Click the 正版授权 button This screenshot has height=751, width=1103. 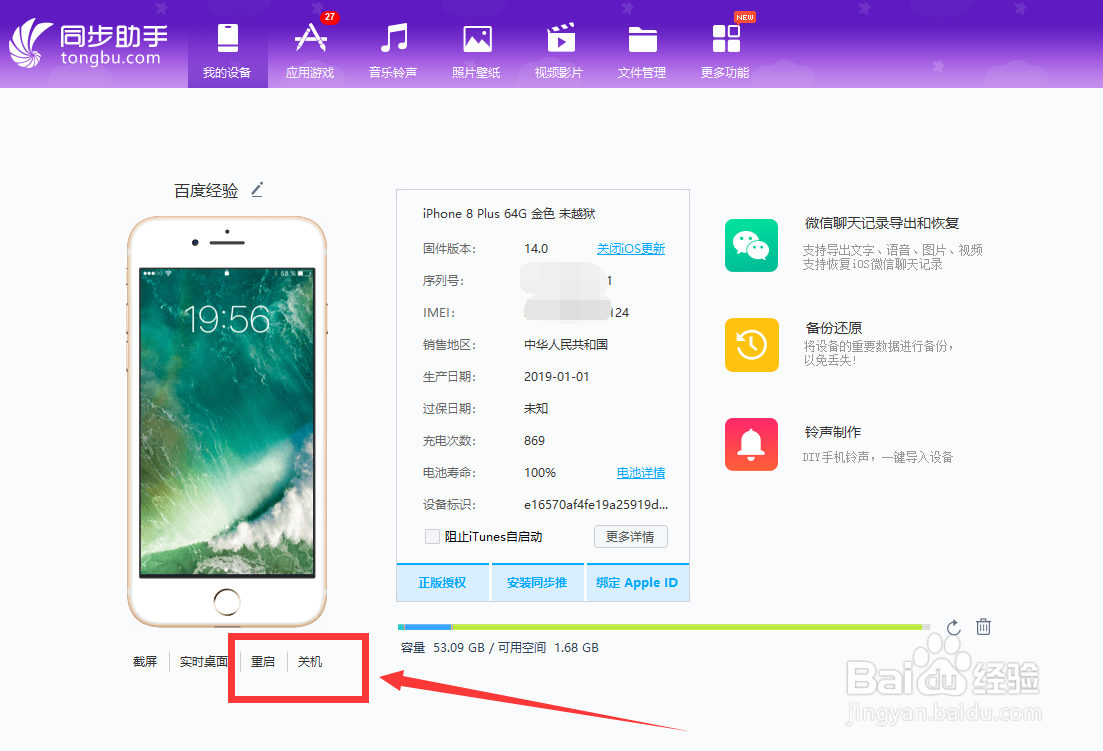[x=442, y=582]
